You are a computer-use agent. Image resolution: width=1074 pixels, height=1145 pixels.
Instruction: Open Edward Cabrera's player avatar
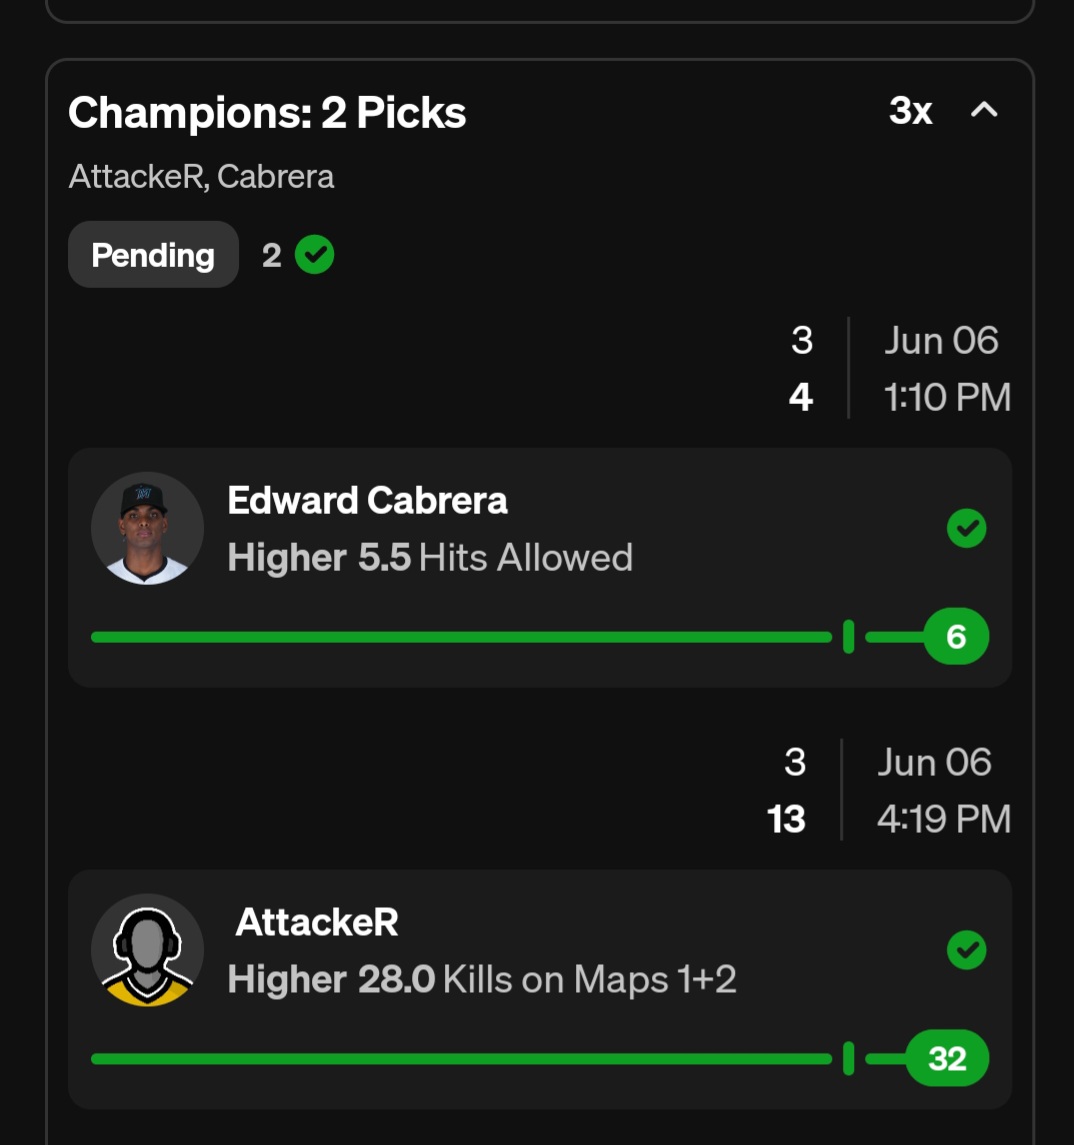click(x=147, y=528)
